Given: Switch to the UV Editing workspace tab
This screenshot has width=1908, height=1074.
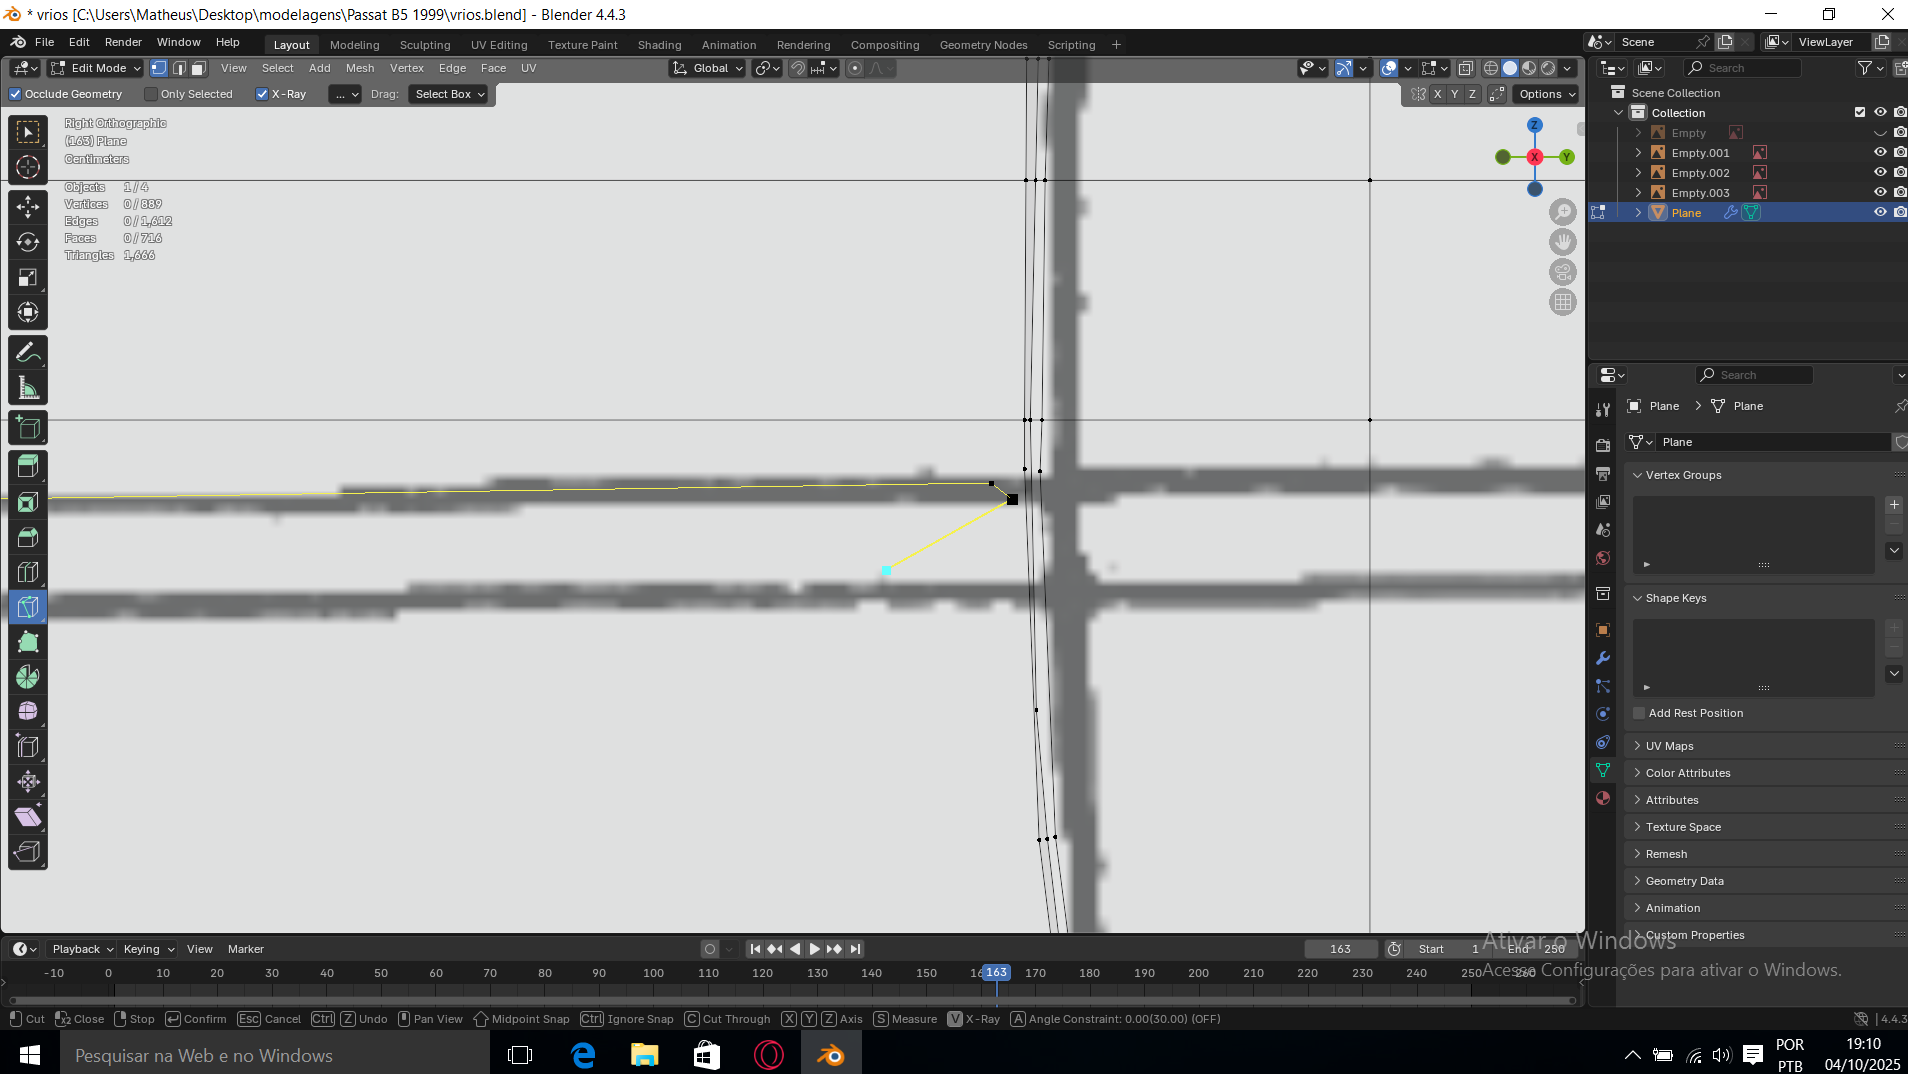Looking at the screenshot, I should [x=499, y=45].
